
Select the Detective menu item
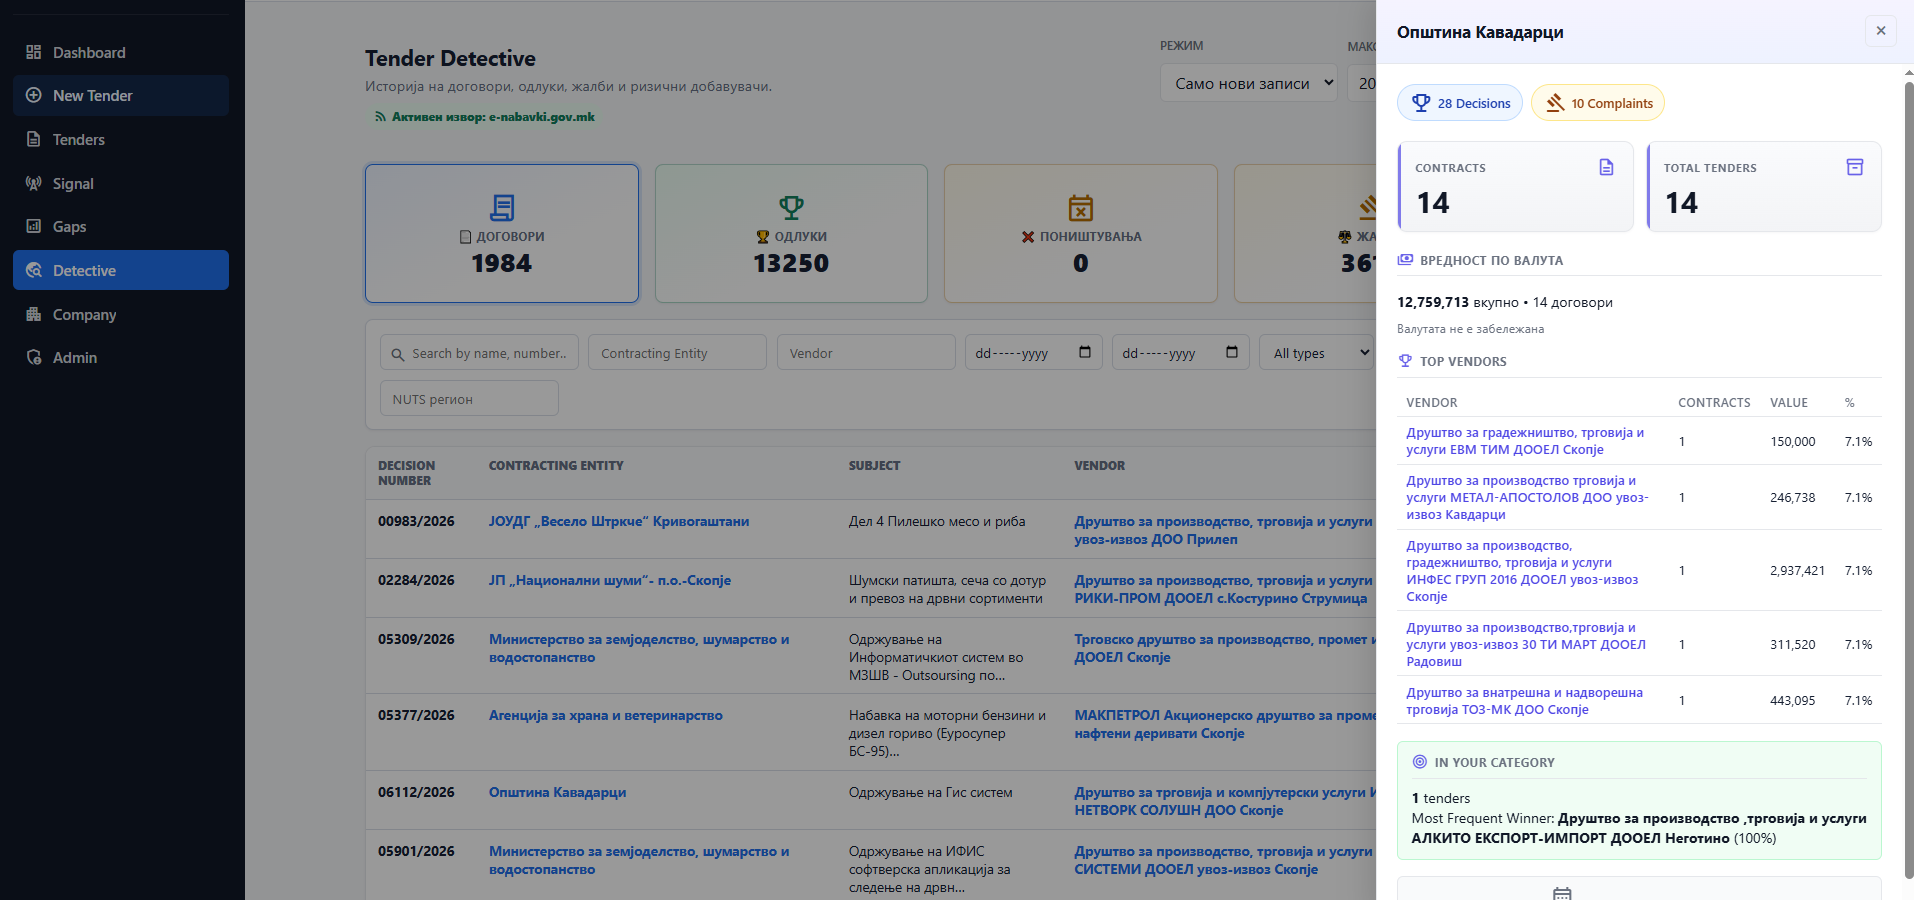(121, 271)
